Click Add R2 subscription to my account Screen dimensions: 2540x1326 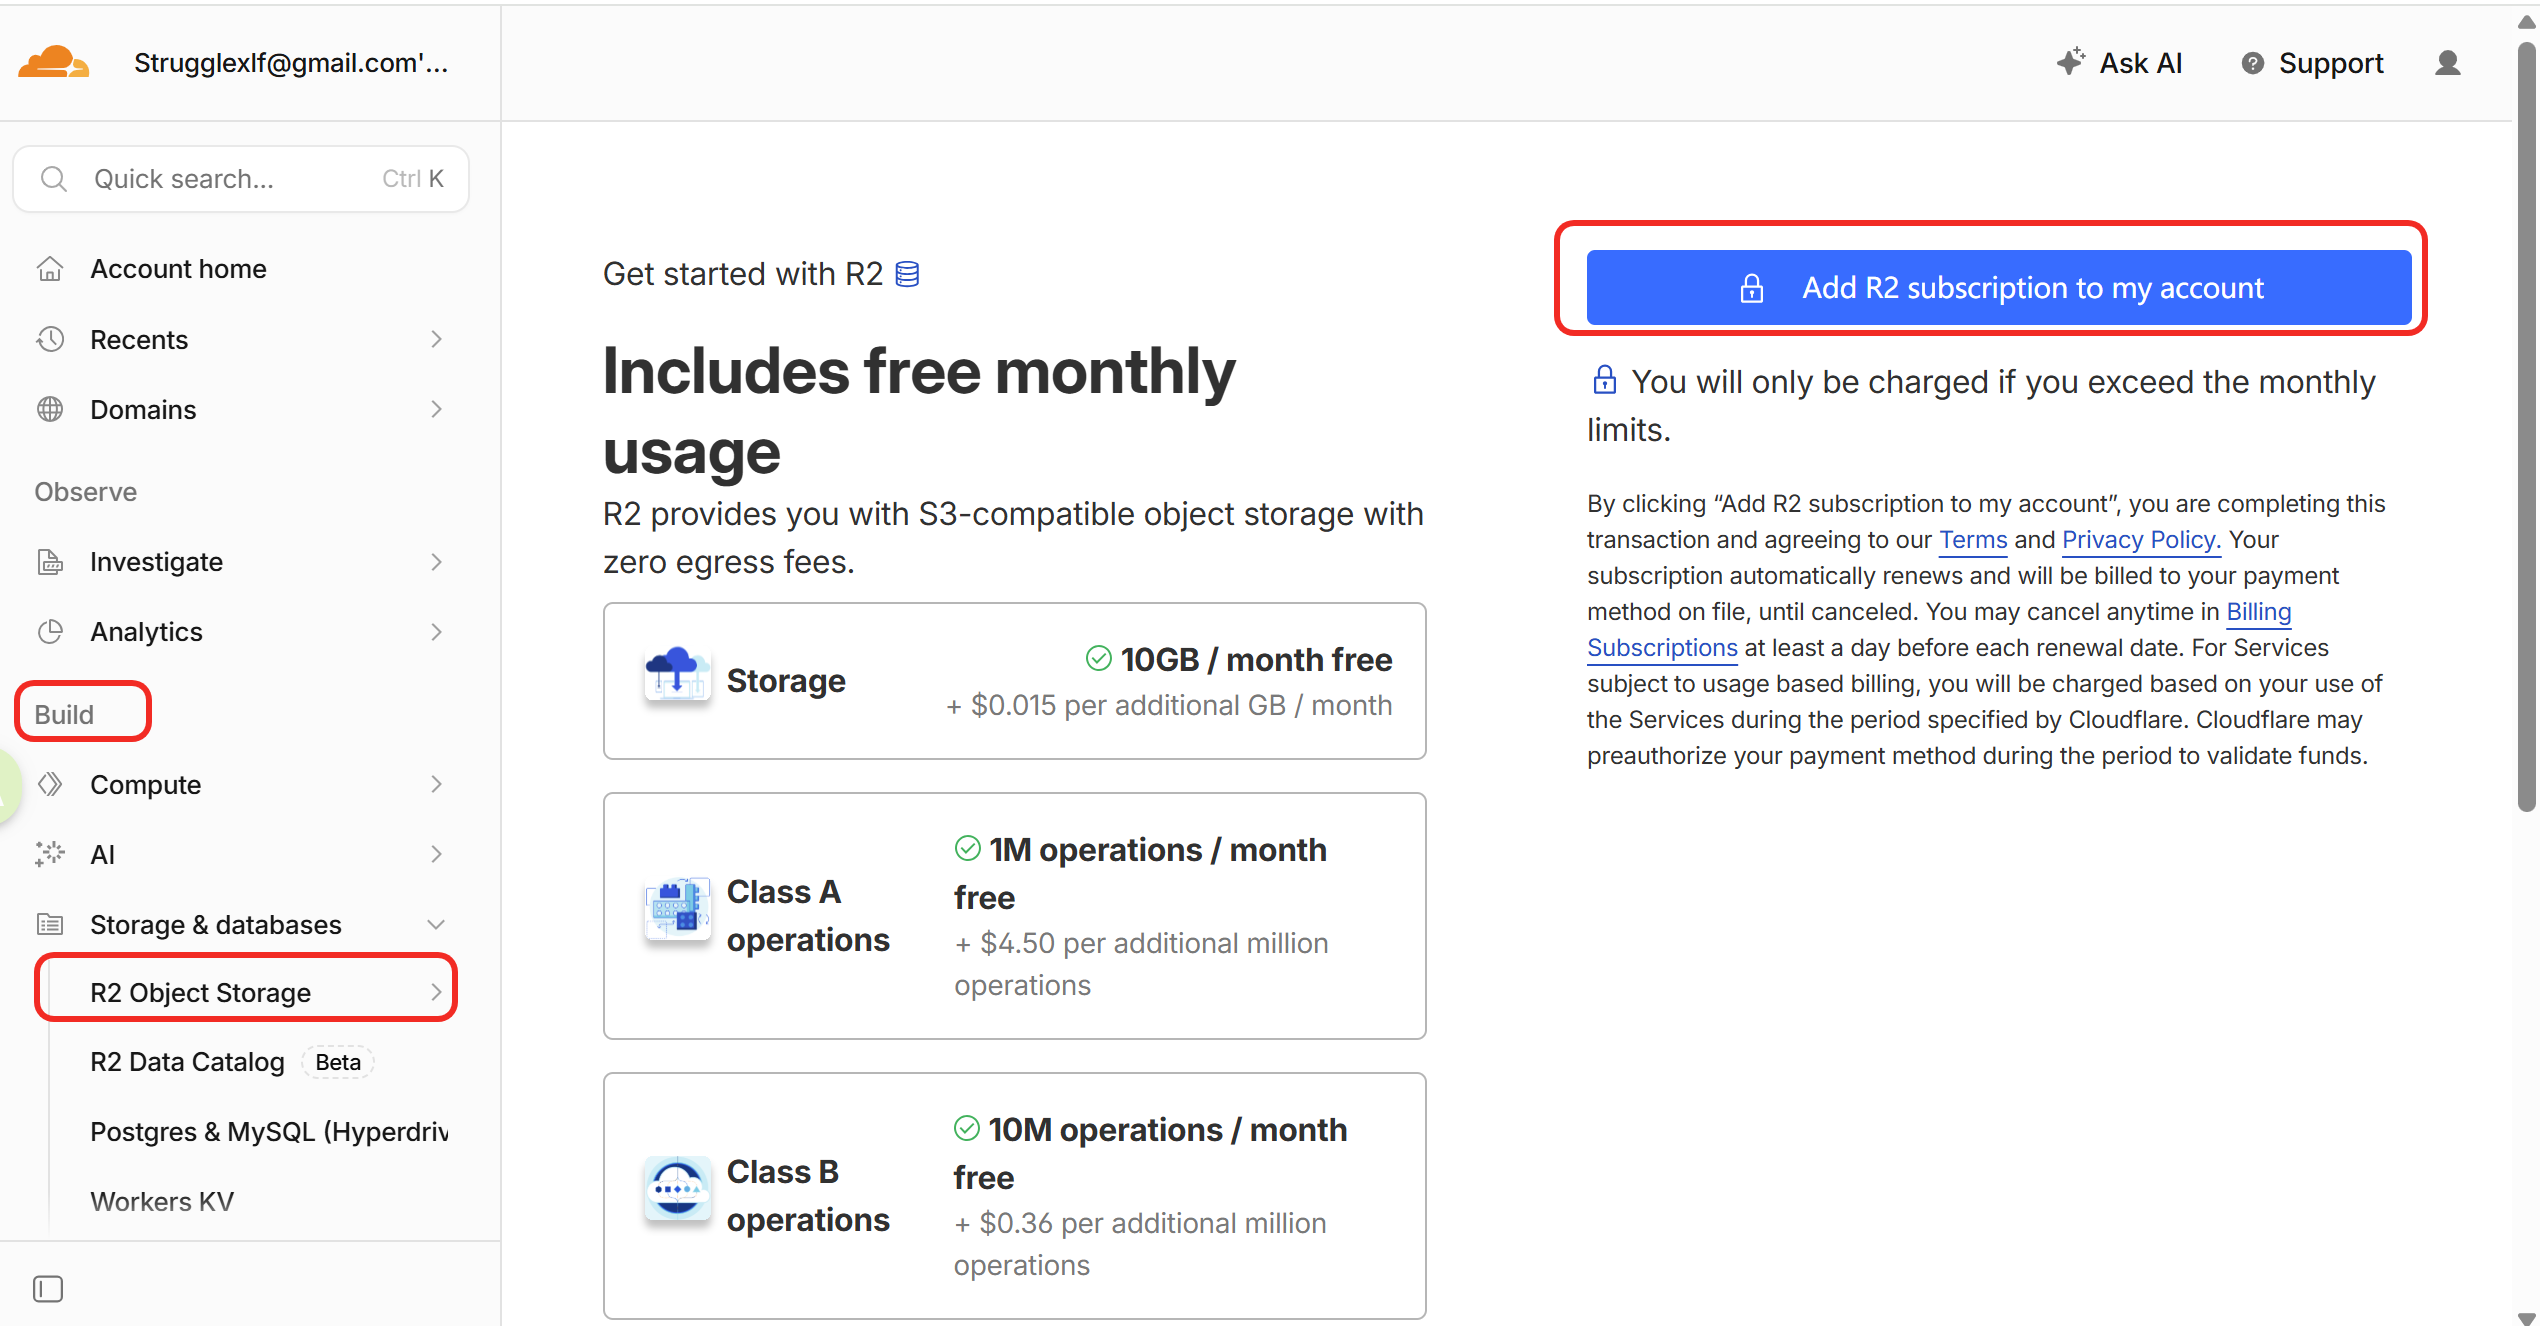[1999, 288]
